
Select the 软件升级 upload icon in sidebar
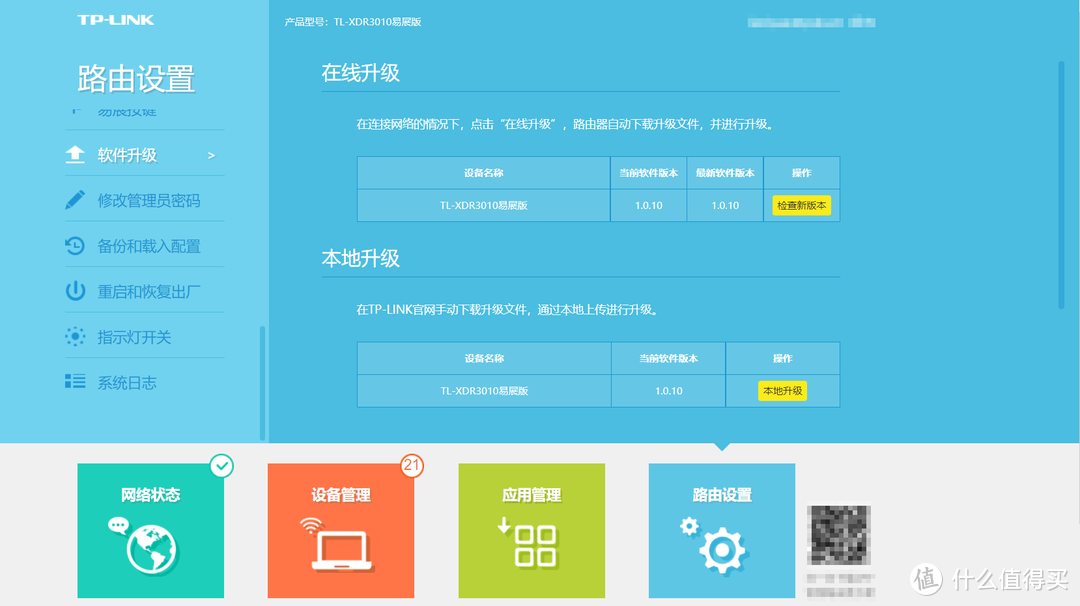(76, 154)
